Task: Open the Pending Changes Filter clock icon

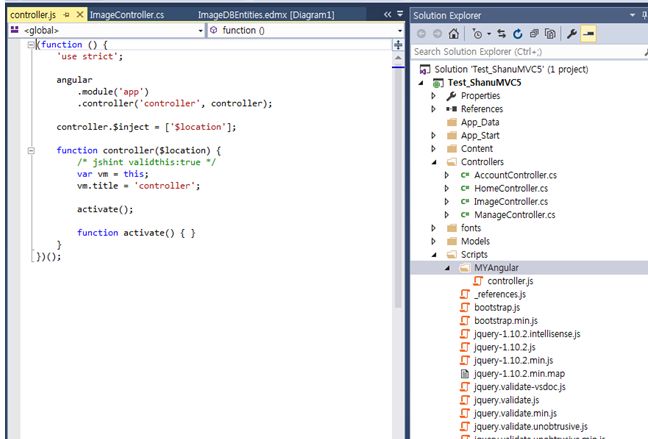Action: (x=477, y=34)
